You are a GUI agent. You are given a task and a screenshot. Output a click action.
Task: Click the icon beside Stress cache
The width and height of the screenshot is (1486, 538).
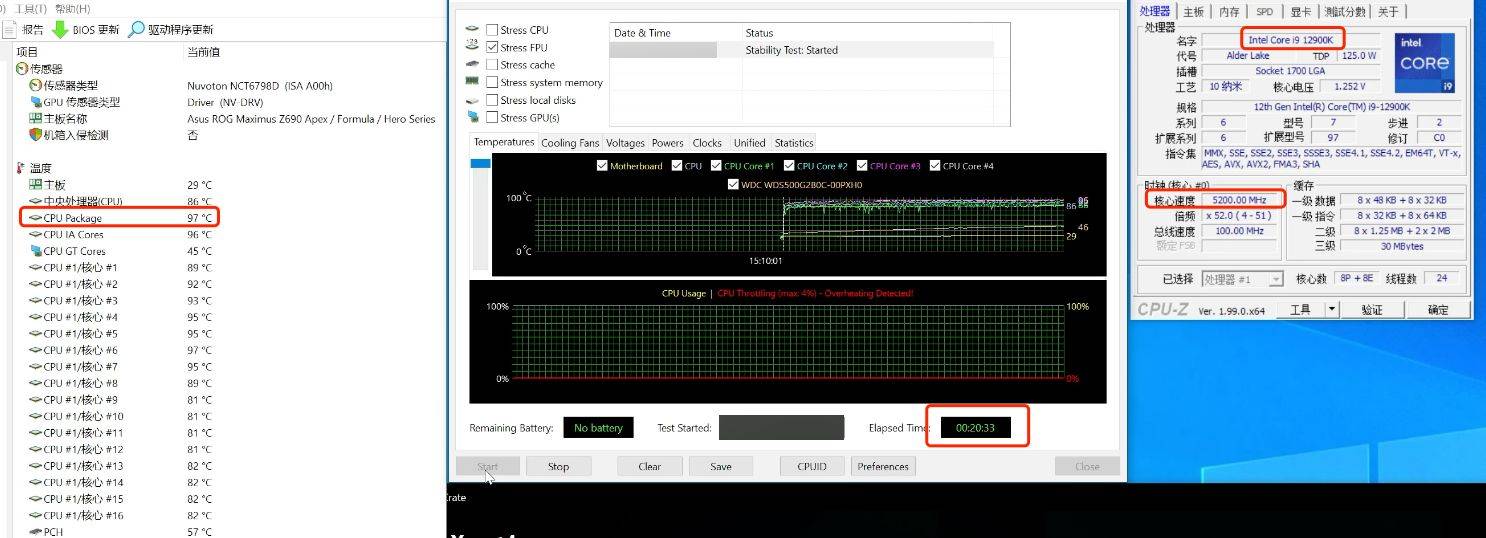473,65
